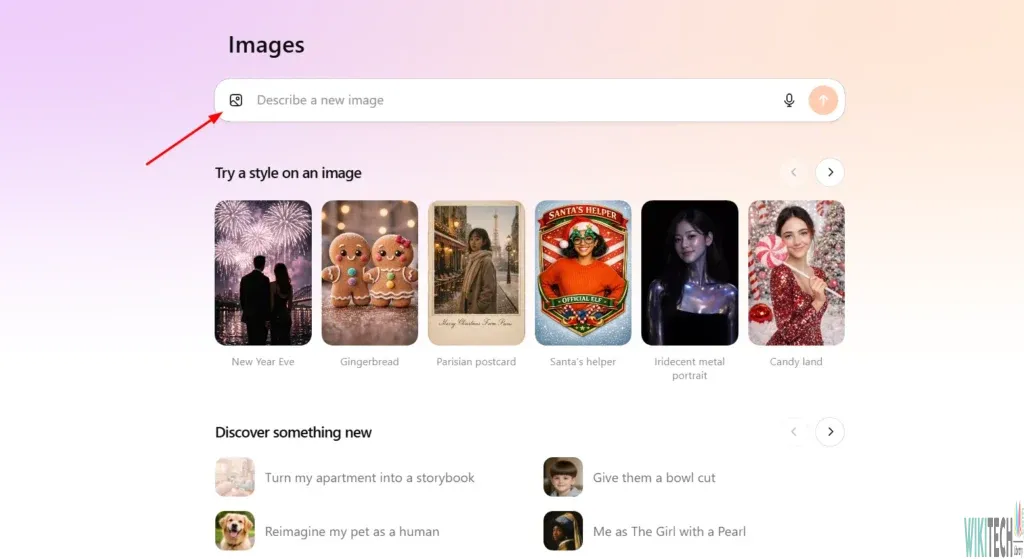Viewport: 1024px width, 559px height.
Task: Click the add image icon in prompt box
Action: click(x=236, y=100)
